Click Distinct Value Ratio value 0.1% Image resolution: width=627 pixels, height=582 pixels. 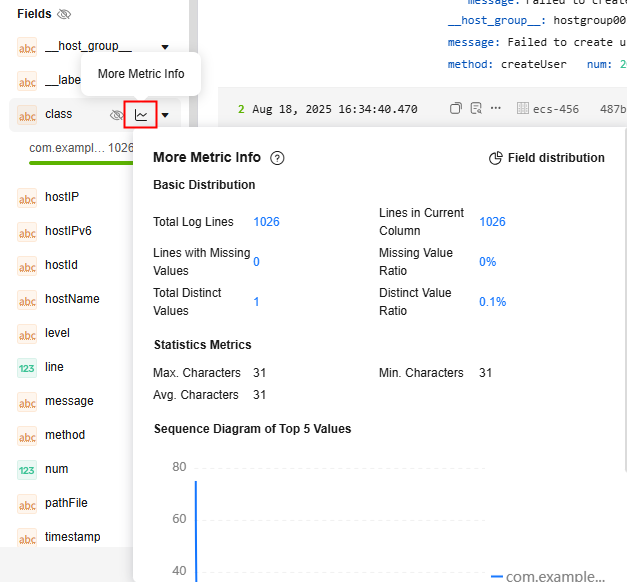click(x=493, y=302)
